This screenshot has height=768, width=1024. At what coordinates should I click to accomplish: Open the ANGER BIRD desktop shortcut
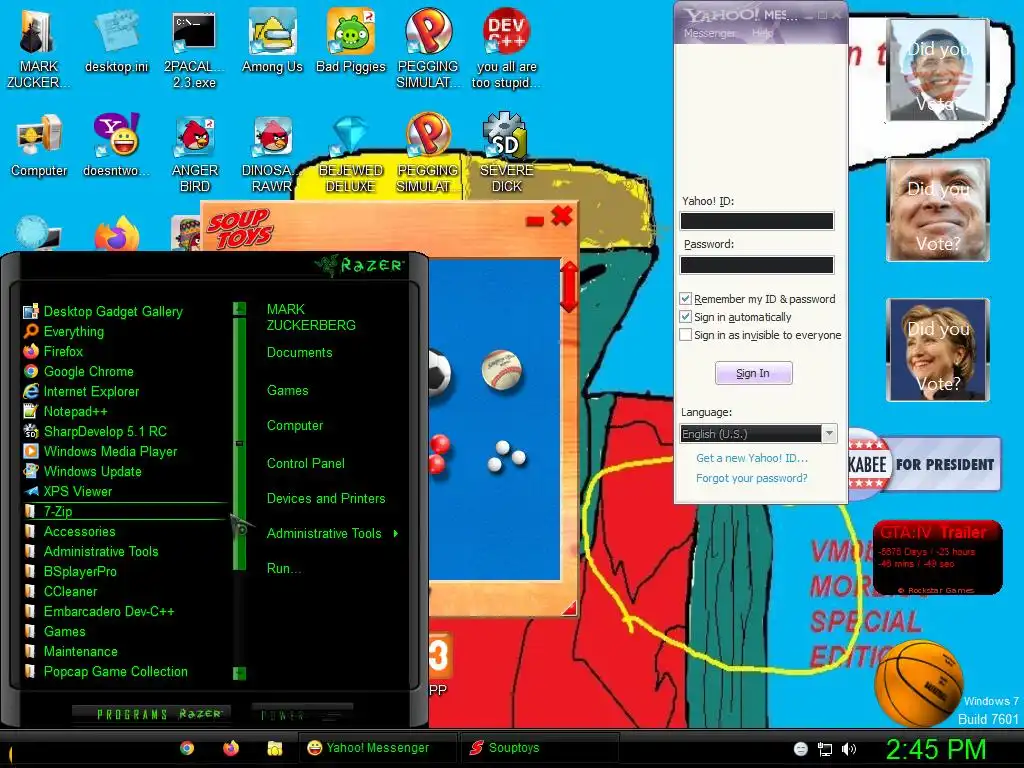[195, 152]
